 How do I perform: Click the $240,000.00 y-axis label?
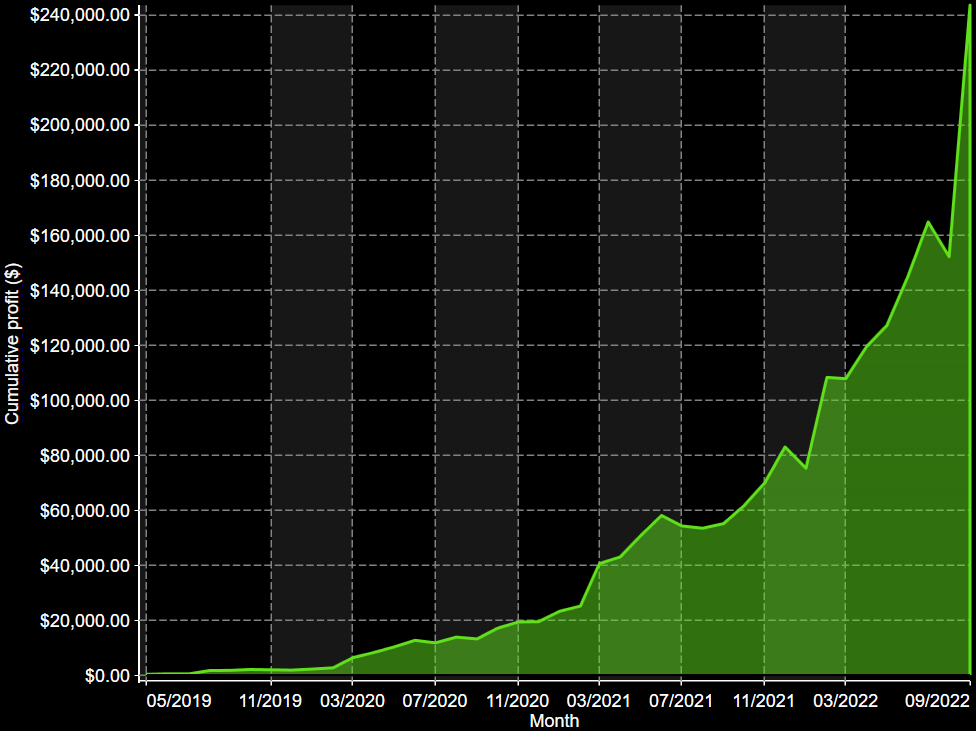80,14
